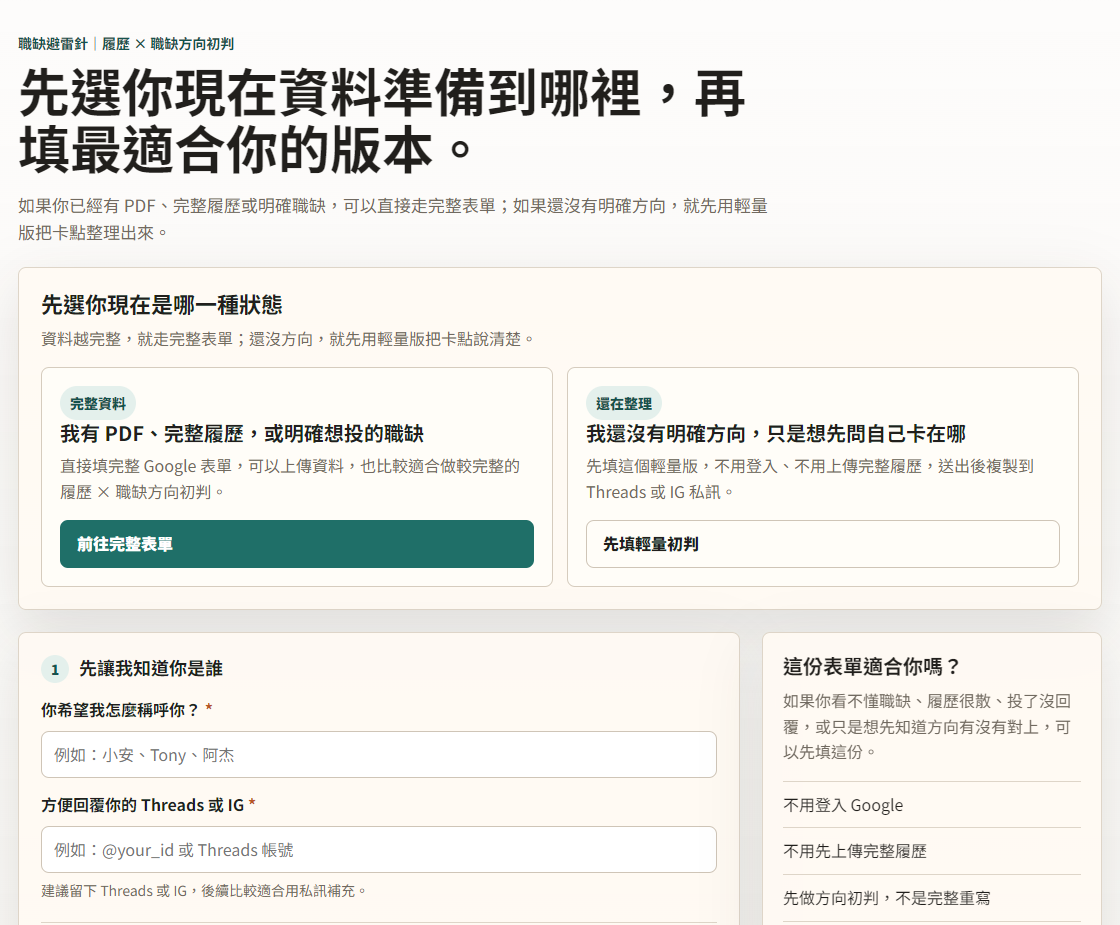Click the hint 建議留下 Threads 或 IG，後續比較適合用私訊補充
This screenshot has height=925, width=1120.
[x=204, y=891]
